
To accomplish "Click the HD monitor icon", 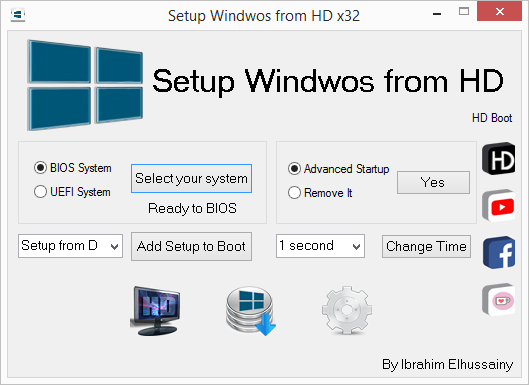I will coord(156,311).
